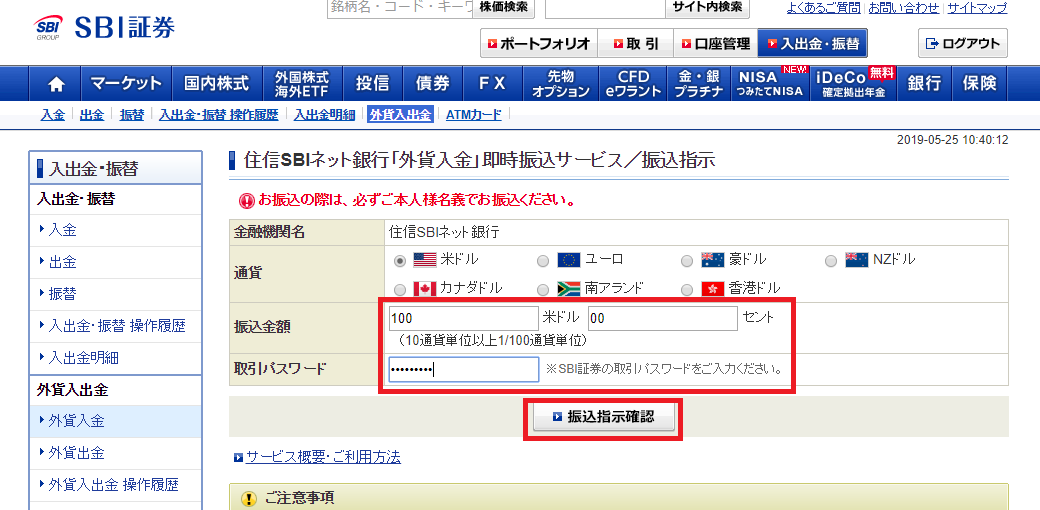1040x510 pixels.
Task: Open the よくあるご質問 link
Action: [x=823, y=8]
